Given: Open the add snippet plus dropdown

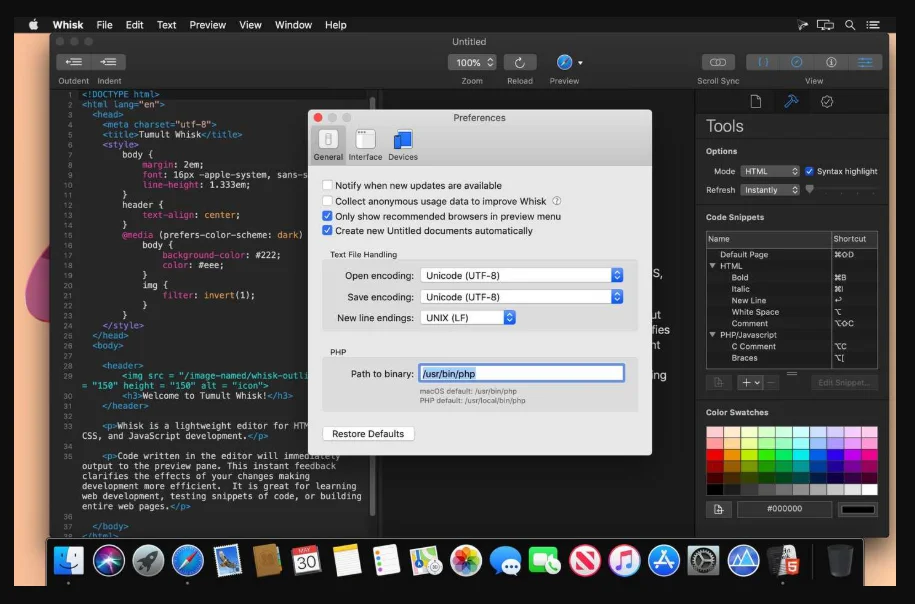Looking at the screenshot, I should click(x=750, y=383).
